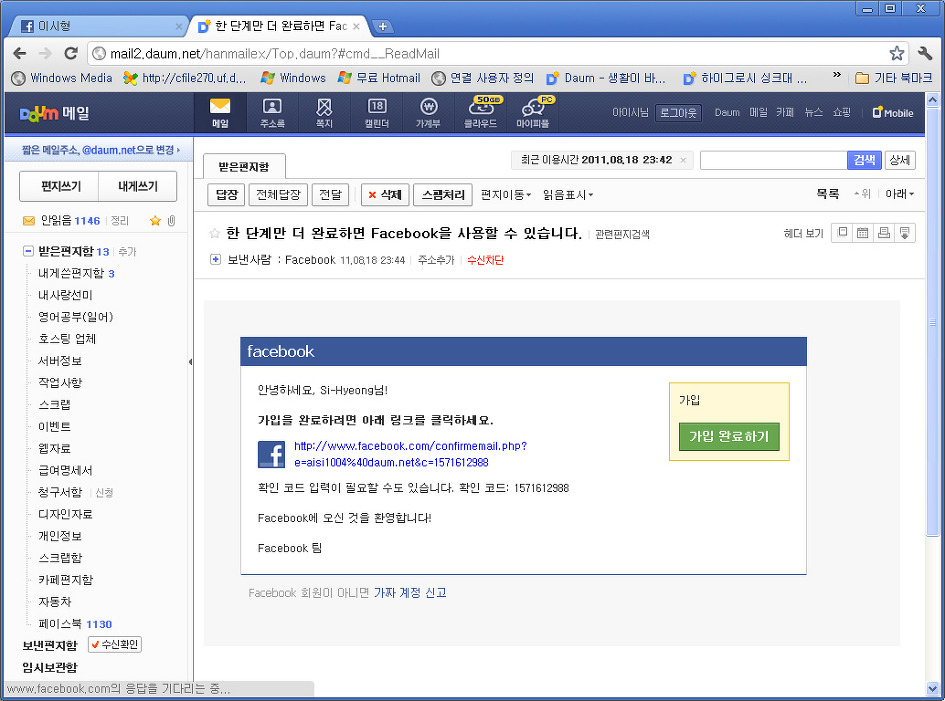945x701 pixels.
Task: Open the 주소록 address book icon
Action: pyautogui.click(x=272, y=113)
